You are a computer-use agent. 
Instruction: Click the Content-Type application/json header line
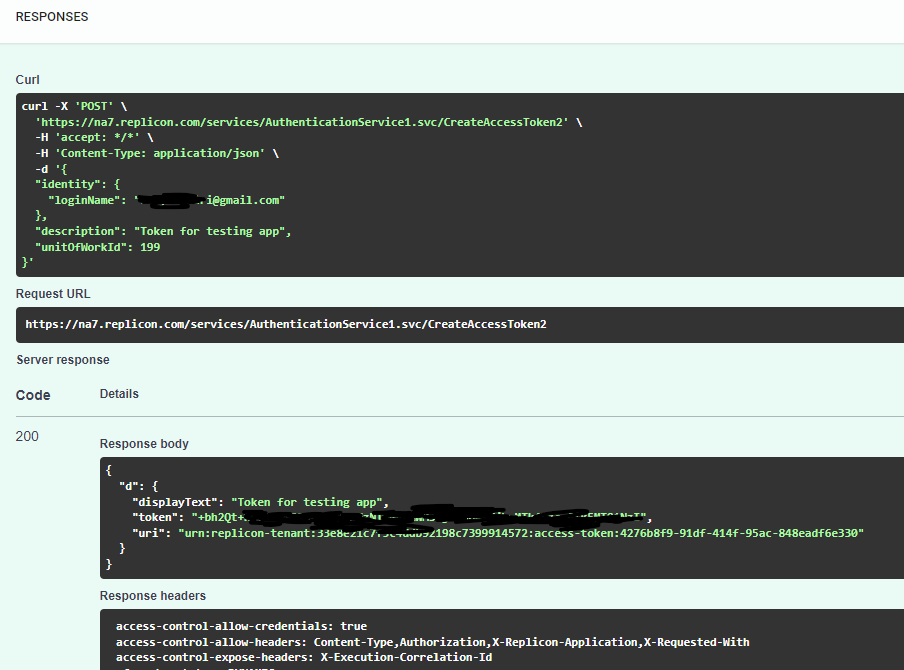157,153
